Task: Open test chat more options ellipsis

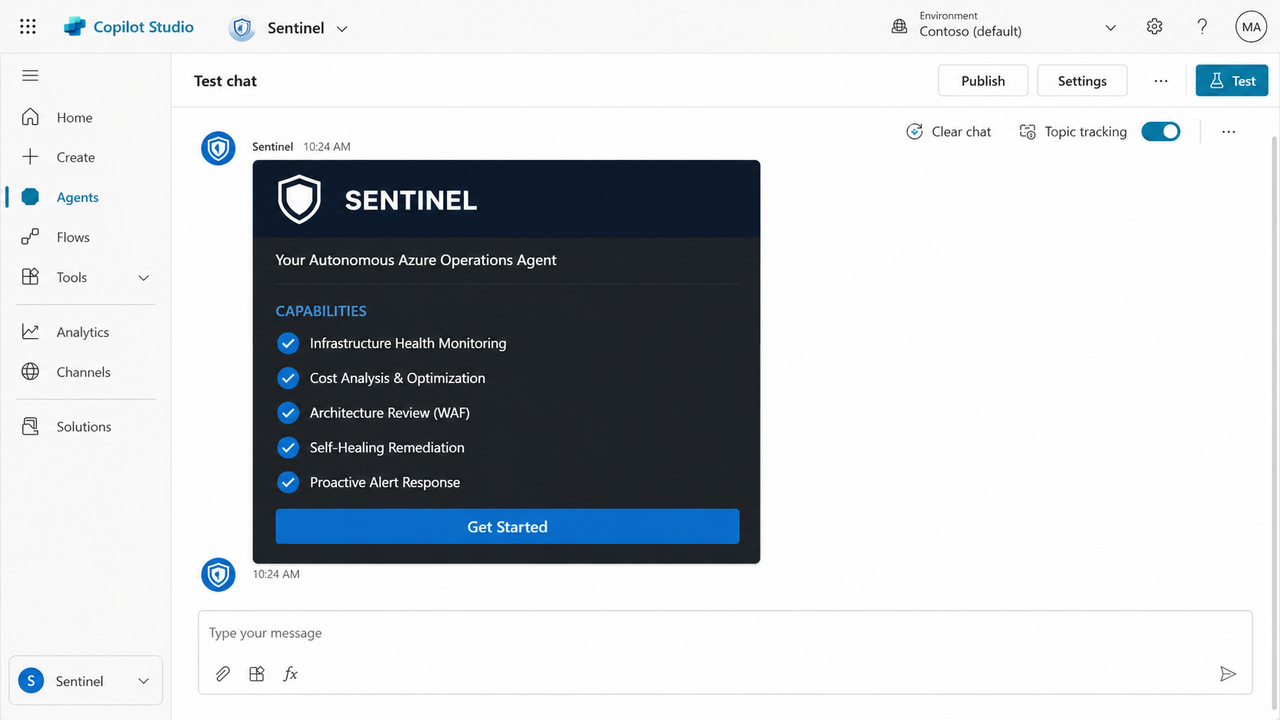Action: [1229, 132]
